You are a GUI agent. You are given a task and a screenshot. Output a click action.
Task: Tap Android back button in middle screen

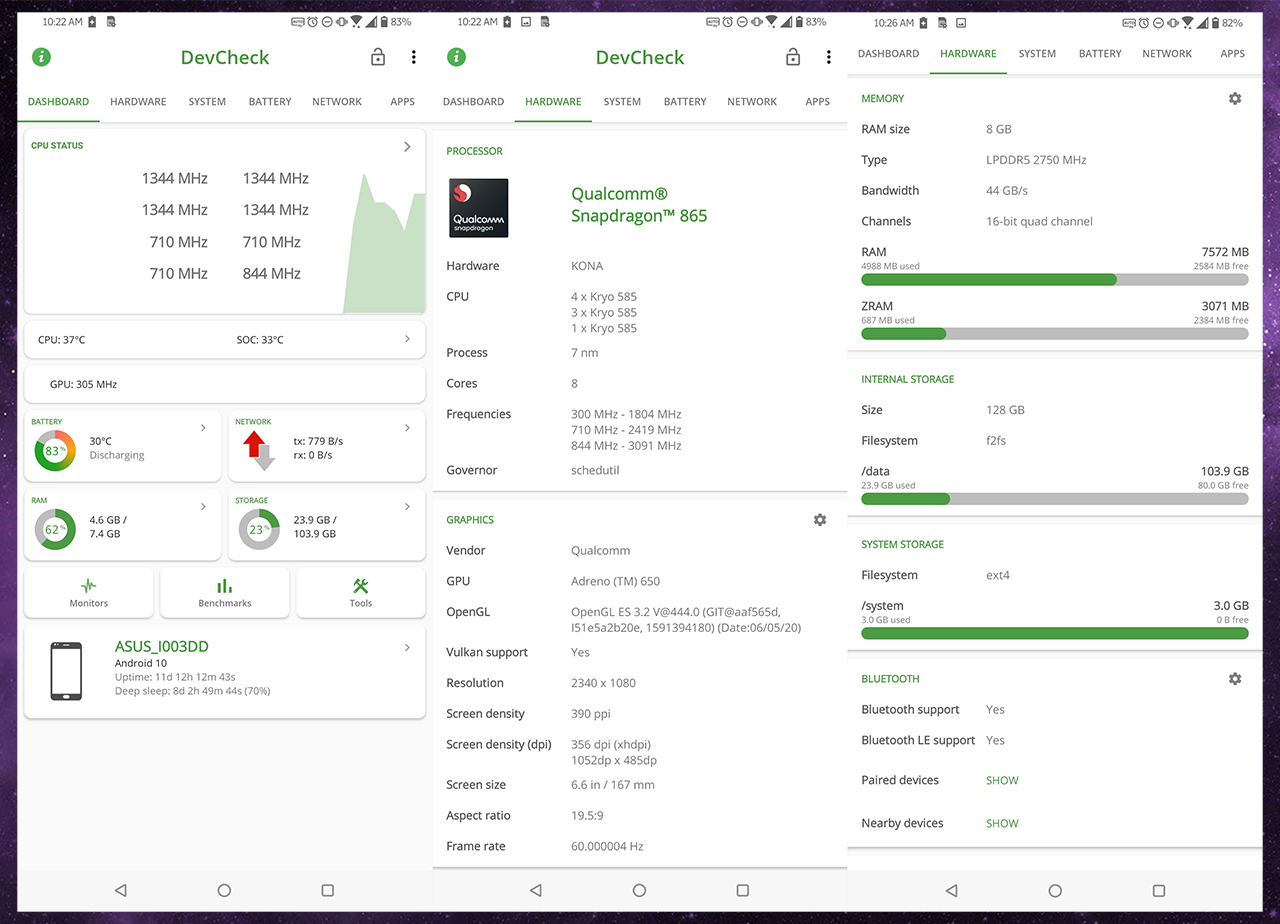536,890
